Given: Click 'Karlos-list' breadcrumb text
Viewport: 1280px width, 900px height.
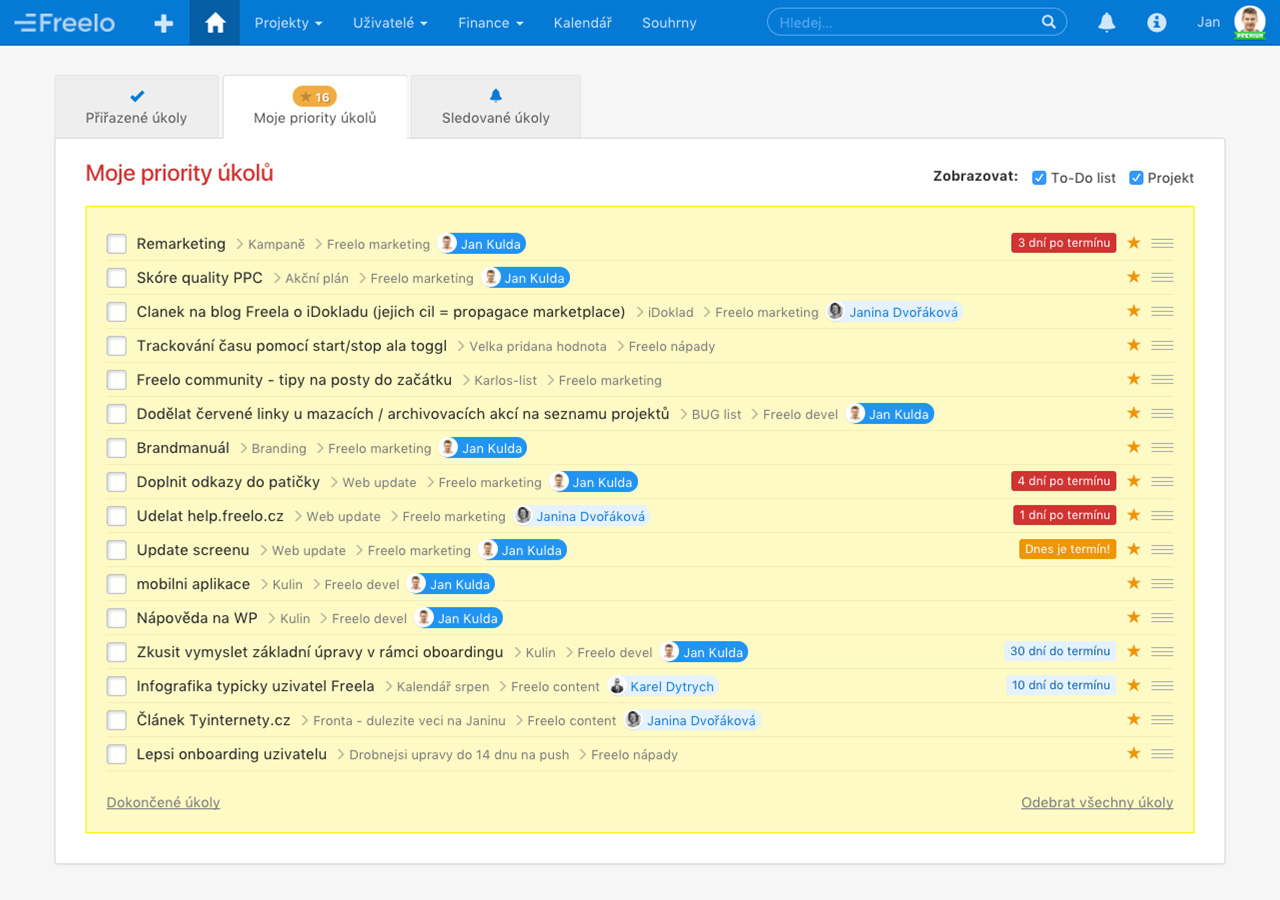Looking at the screenshot, I should click(x=505, y=380).
